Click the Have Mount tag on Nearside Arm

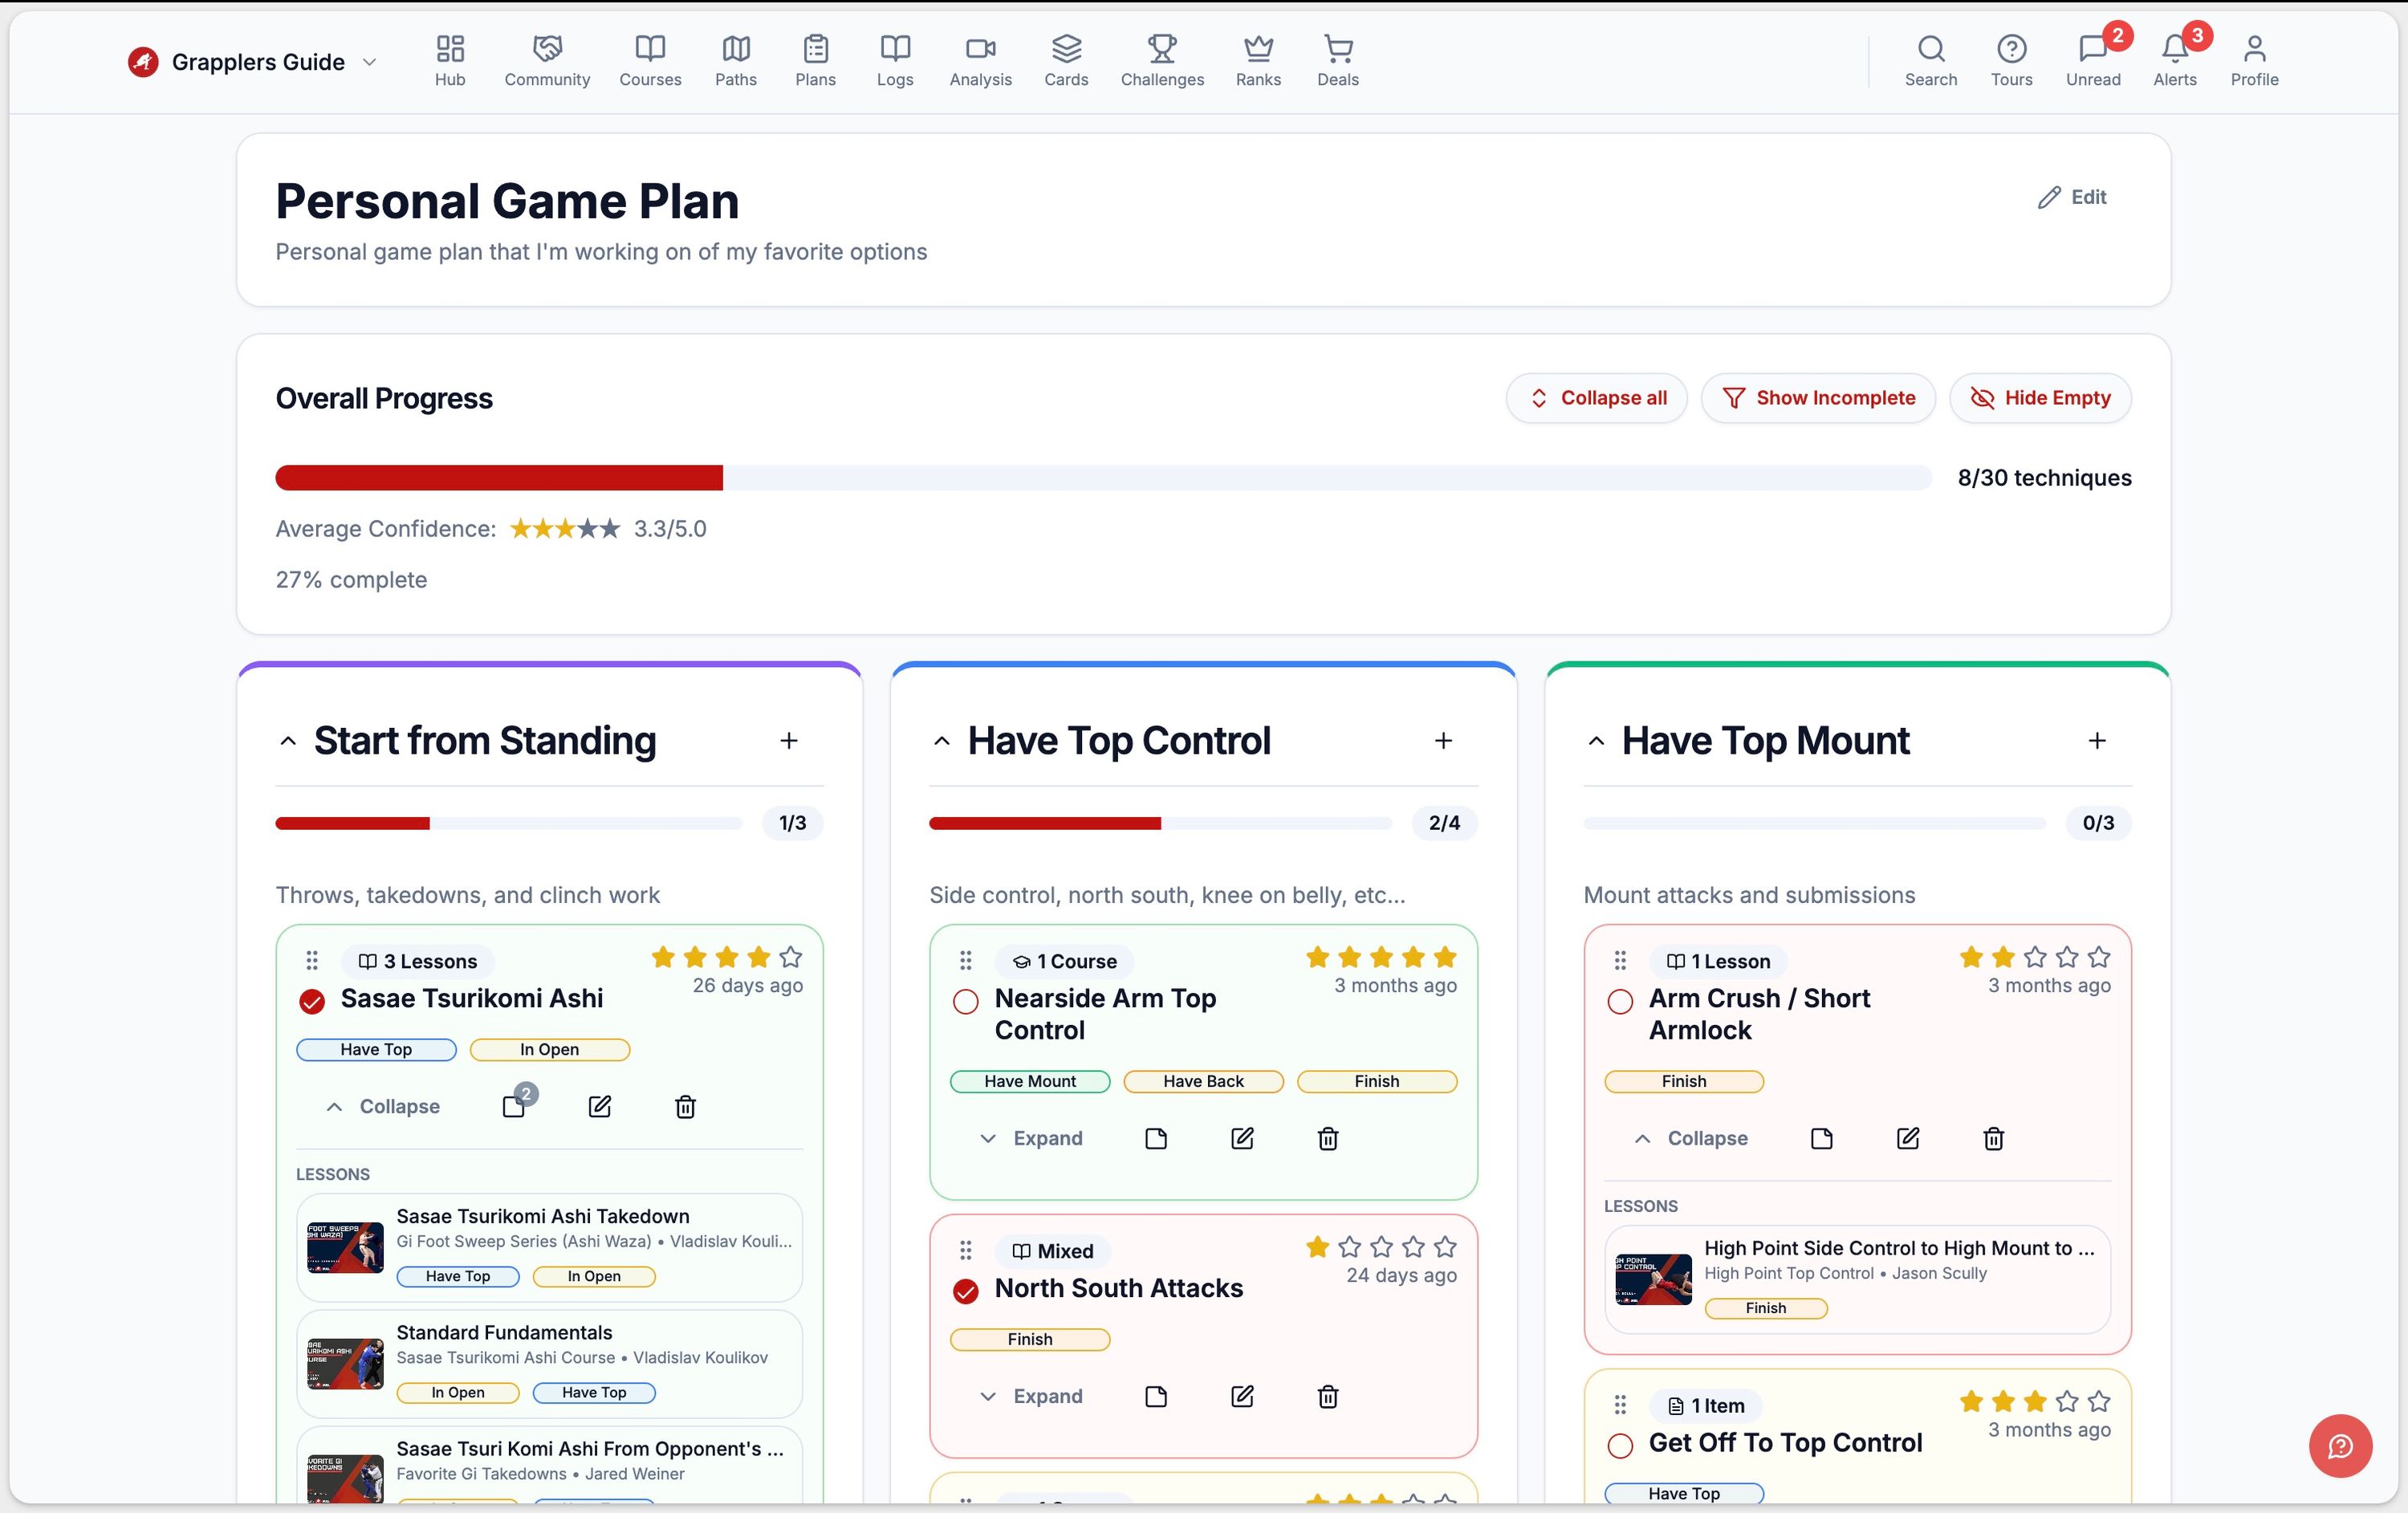coord(1030,1081)
